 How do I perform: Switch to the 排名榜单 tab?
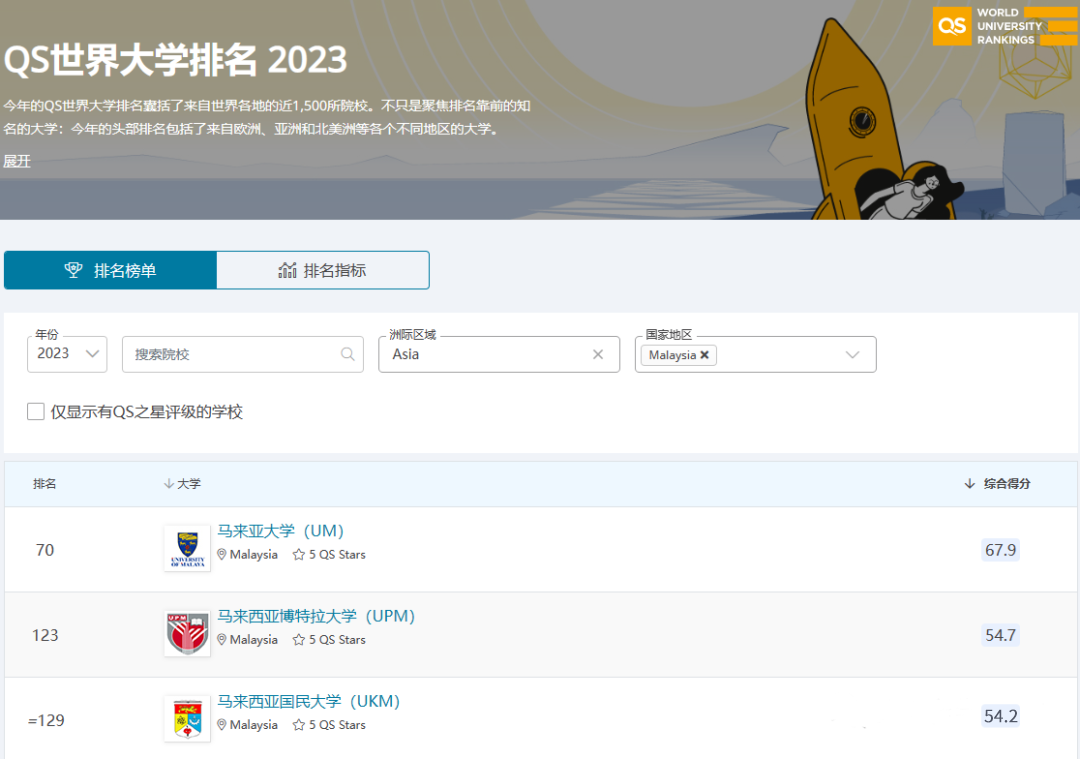[111, 269]
